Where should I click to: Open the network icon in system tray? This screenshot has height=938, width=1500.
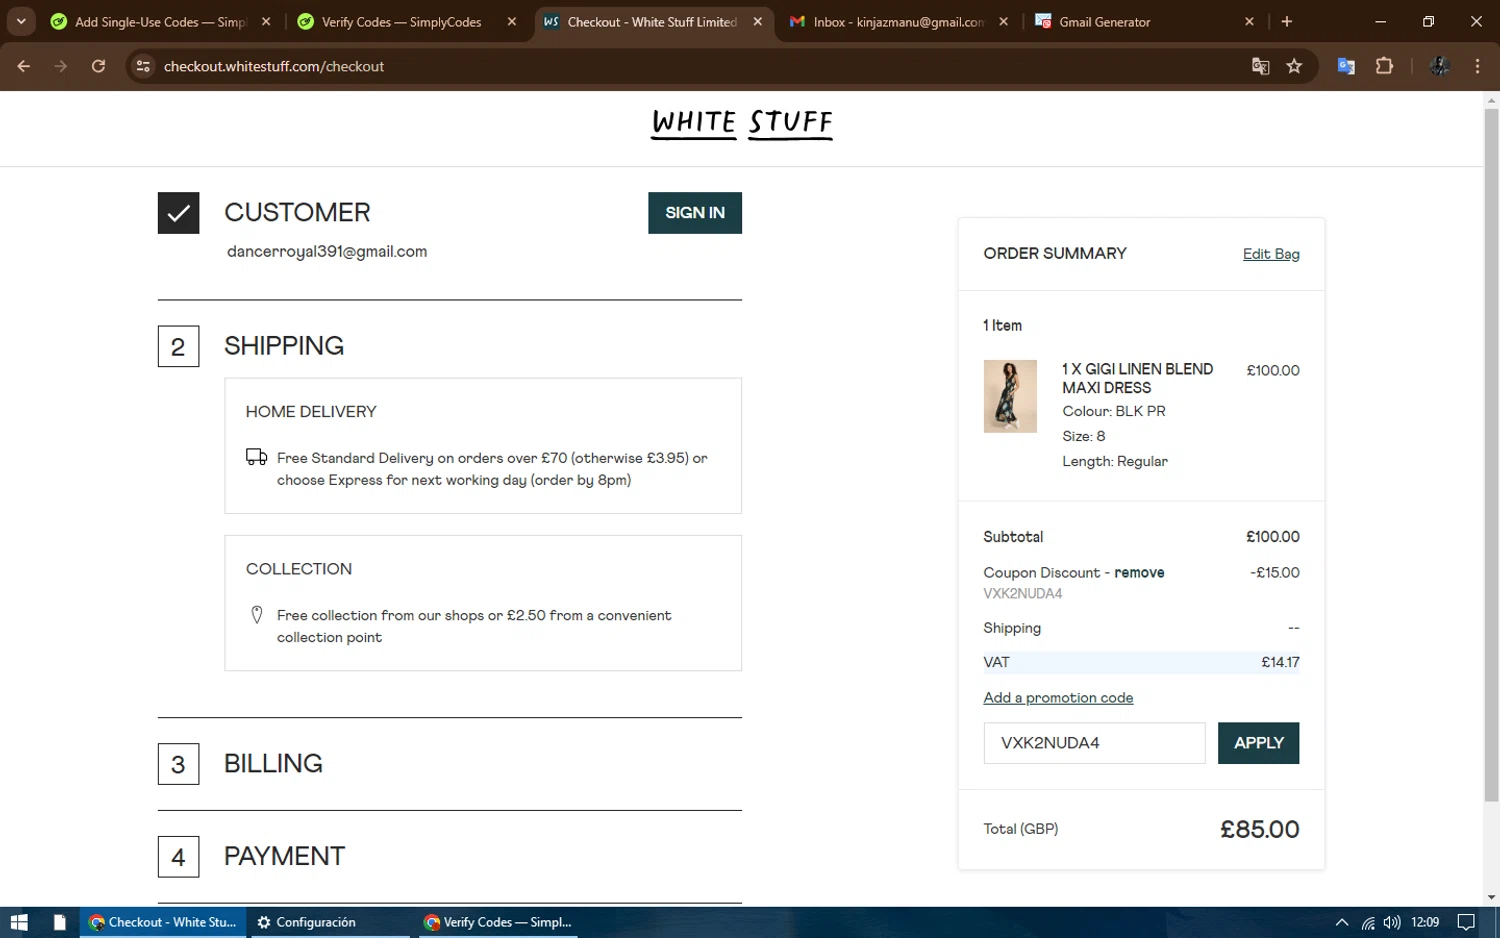1368,922
